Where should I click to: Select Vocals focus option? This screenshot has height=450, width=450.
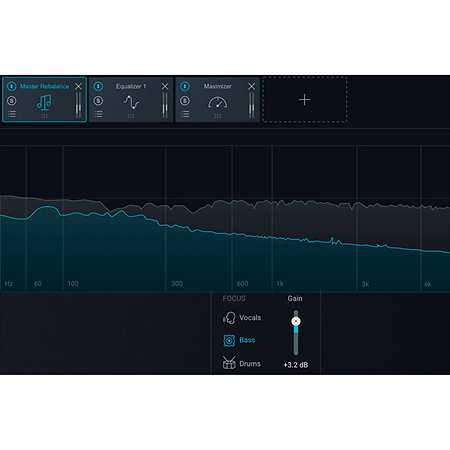(250, 318)
